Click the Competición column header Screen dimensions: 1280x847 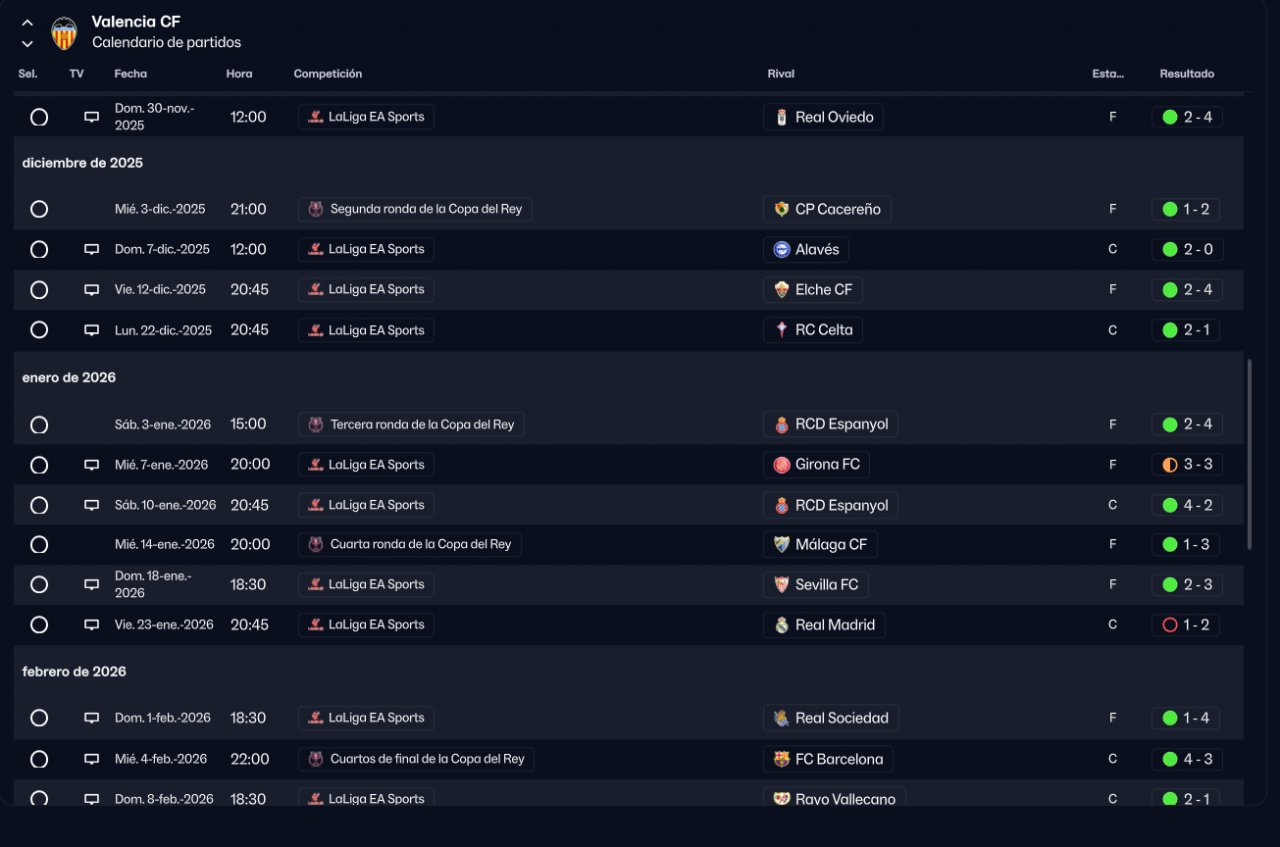click(327, 74)
